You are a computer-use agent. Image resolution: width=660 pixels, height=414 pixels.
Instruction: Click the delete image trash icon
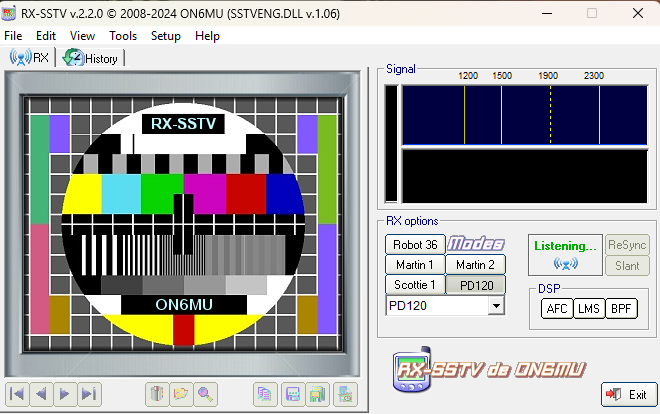click(x=156, y=394)
